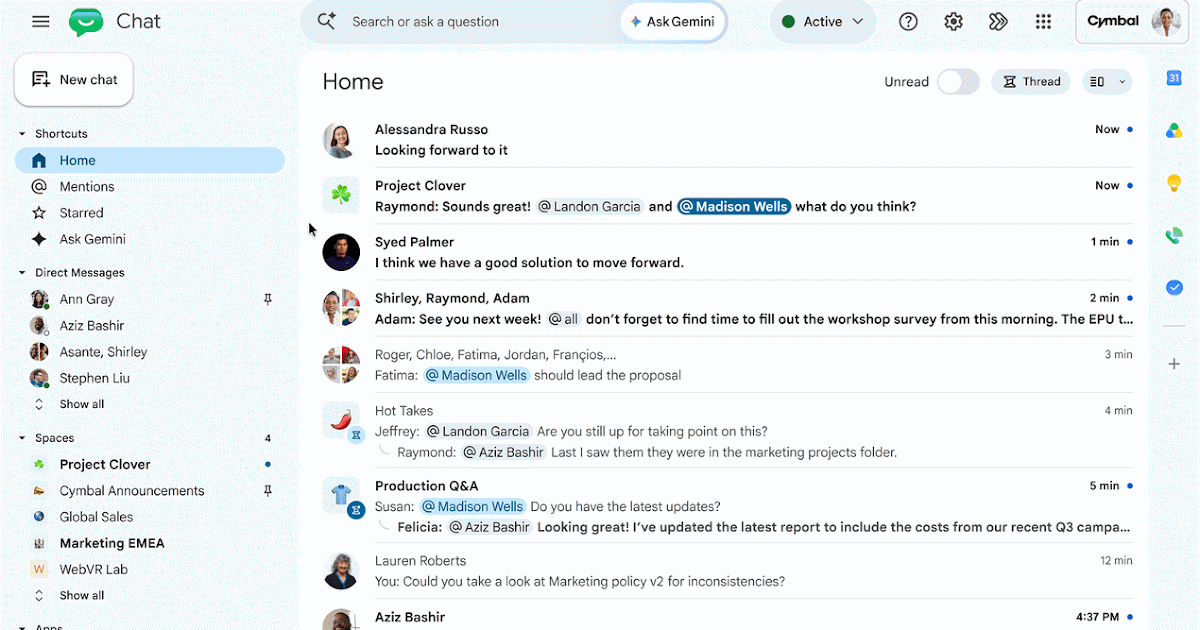Open the Google Drive side panel icon

(x=1174, y=131)
